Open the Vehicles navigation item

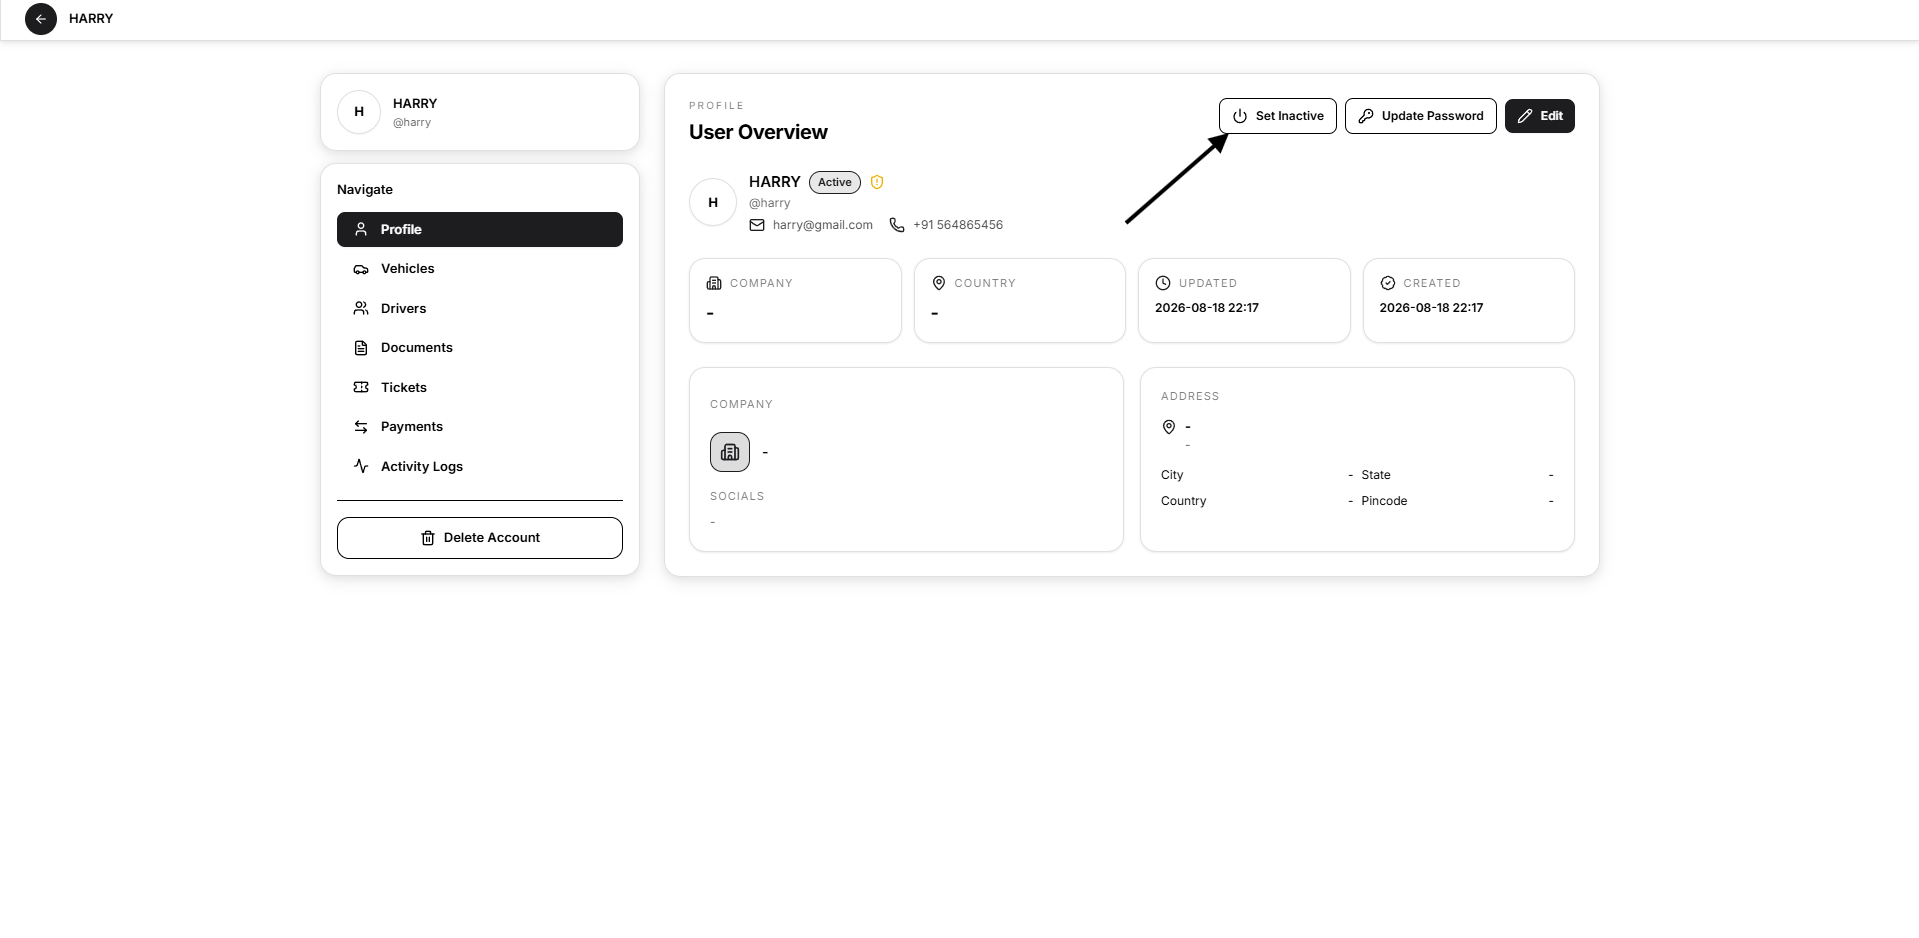480,269
